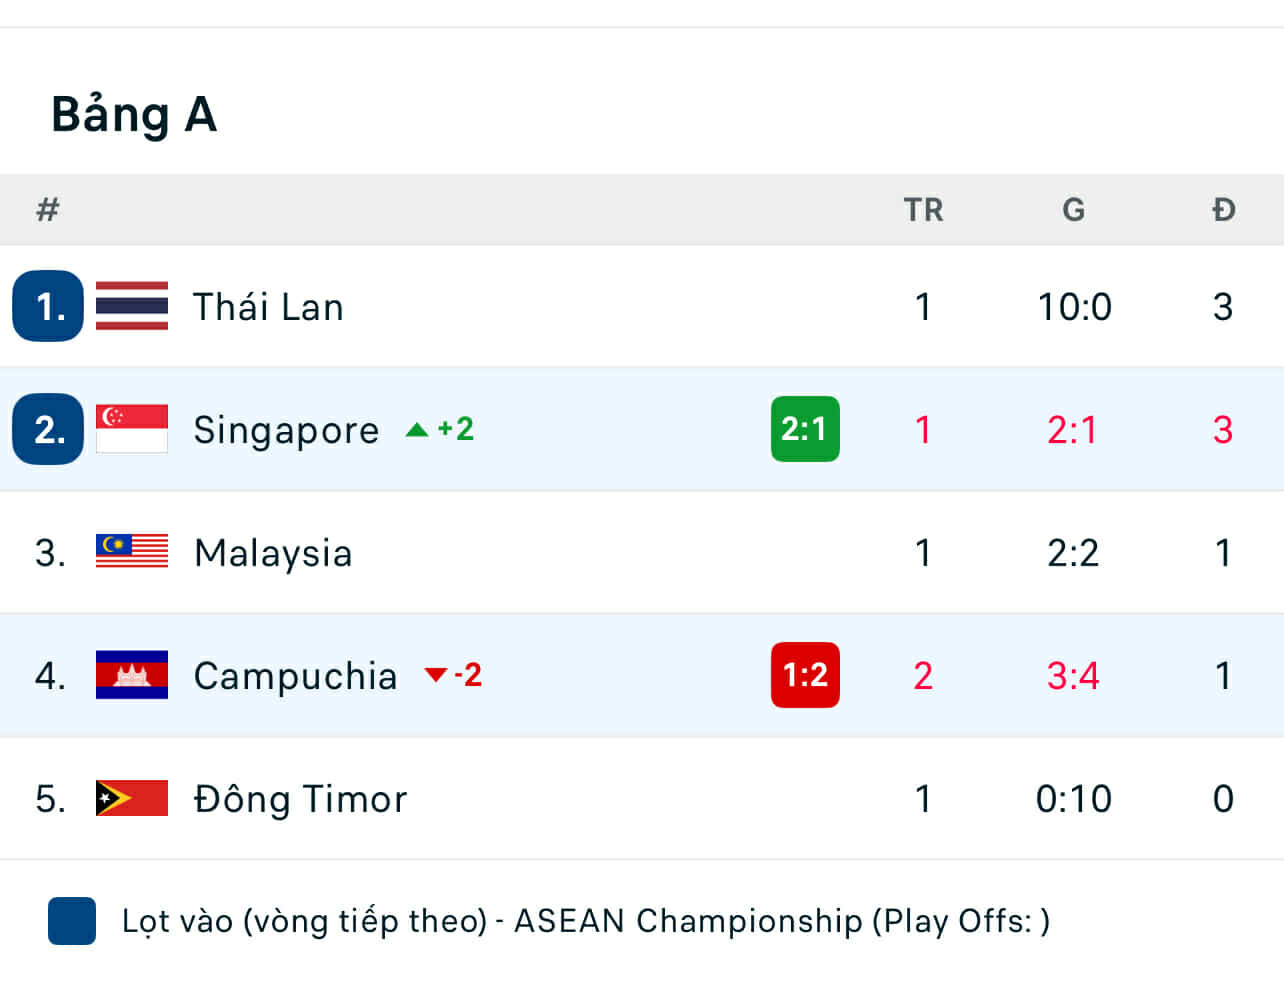Open the red 1:2 live score badge
This screenshot has width=1284, height=986.
(x=805, y=675)
